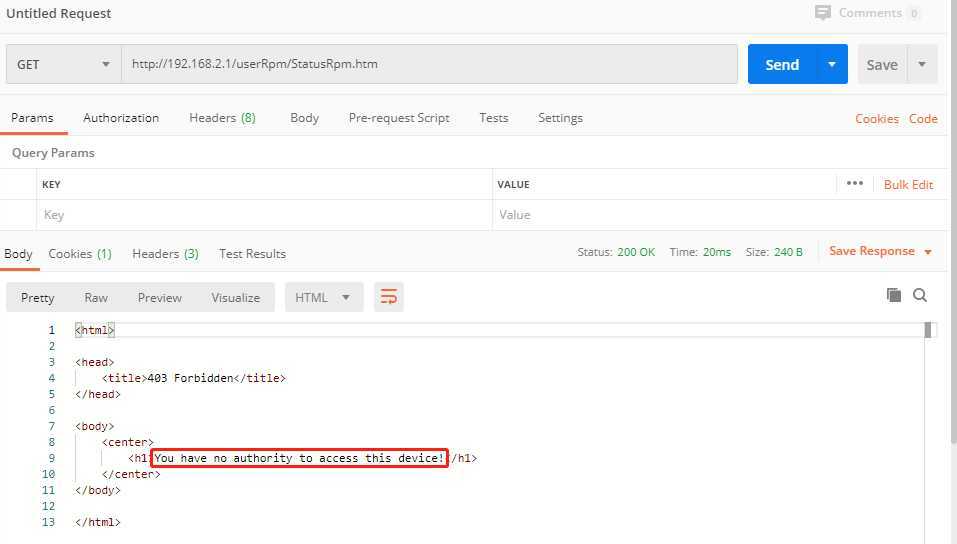
Task: Open the Pre-request Script tab
Action: pos(399,118)
